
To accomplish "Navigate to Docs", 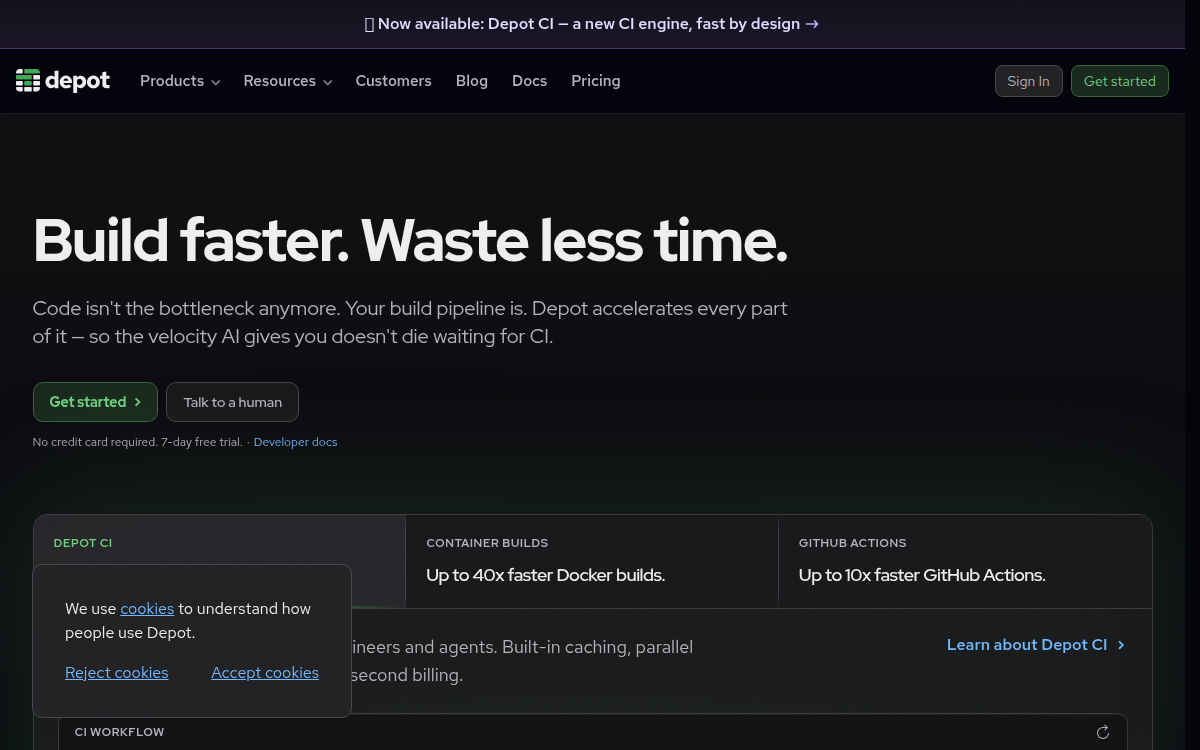I will (x=530, y=81).
